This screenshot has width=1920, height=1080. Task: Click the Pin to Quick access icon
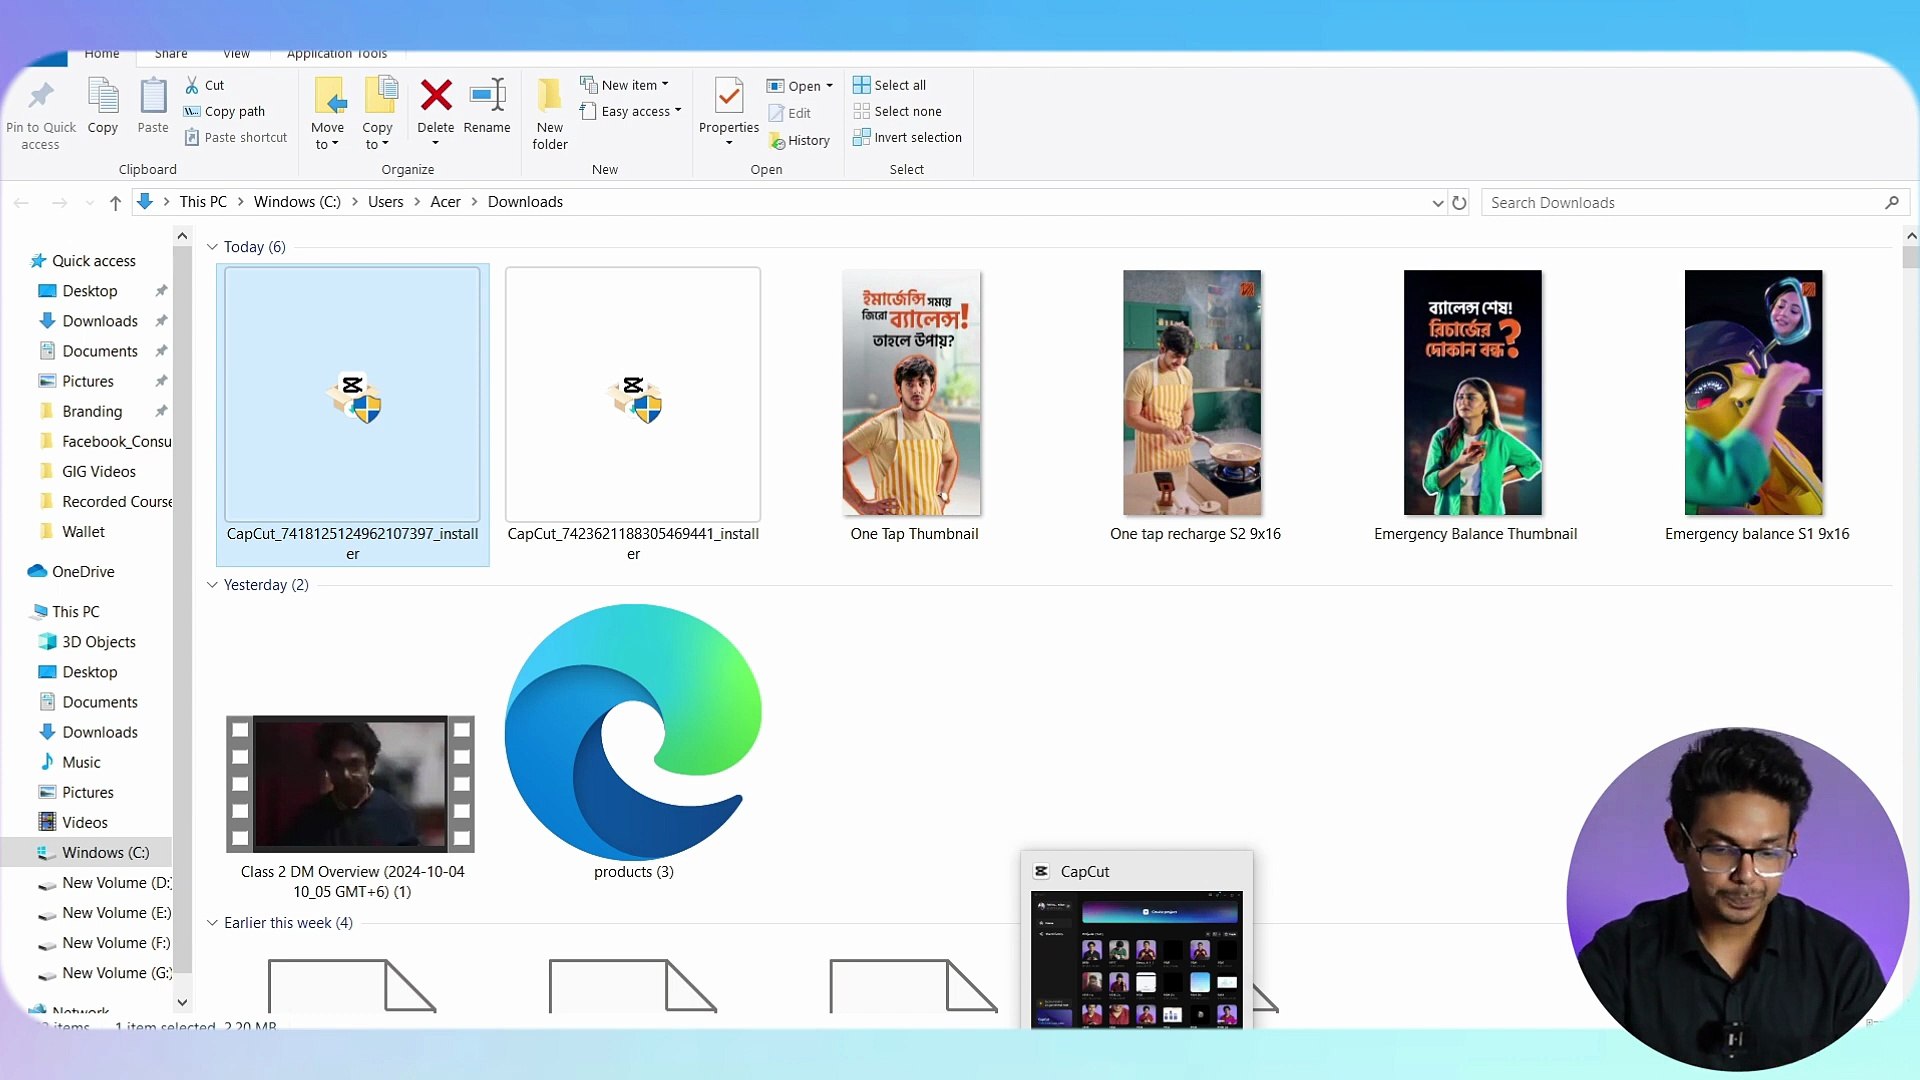[x=40, y=110]
